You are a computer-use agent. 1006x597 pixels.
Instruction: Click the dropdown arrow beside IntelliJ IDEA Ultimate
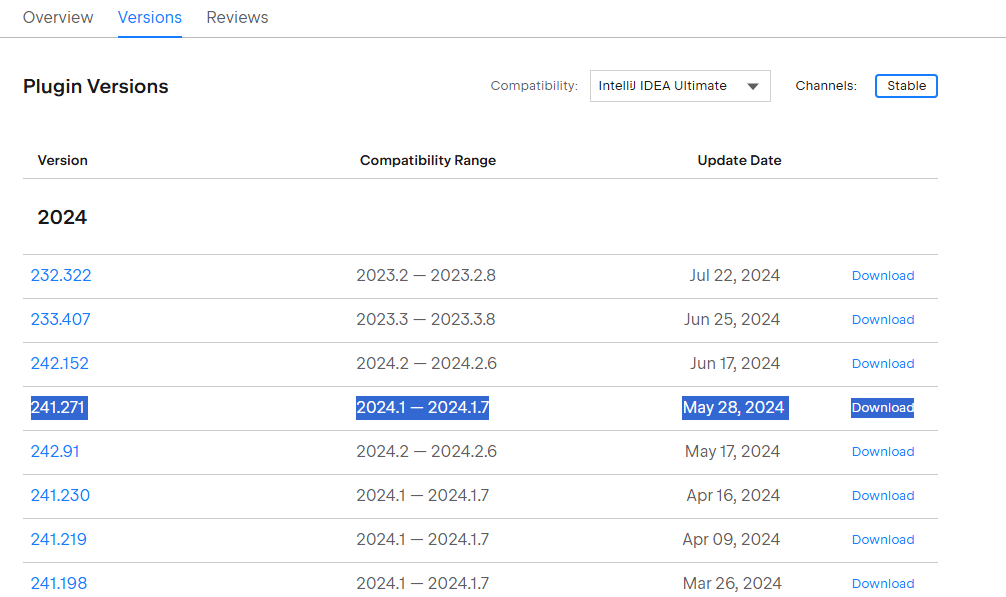tap(753, 87)
